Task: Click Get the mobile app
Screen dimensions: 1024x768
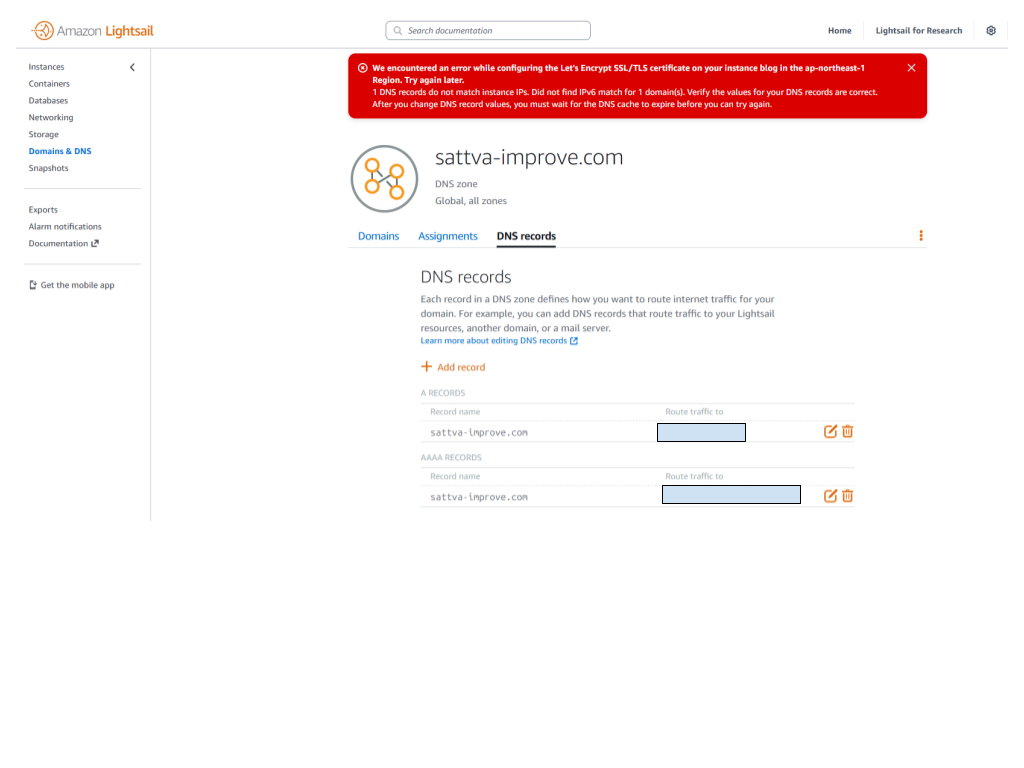Action: (72, 285)
